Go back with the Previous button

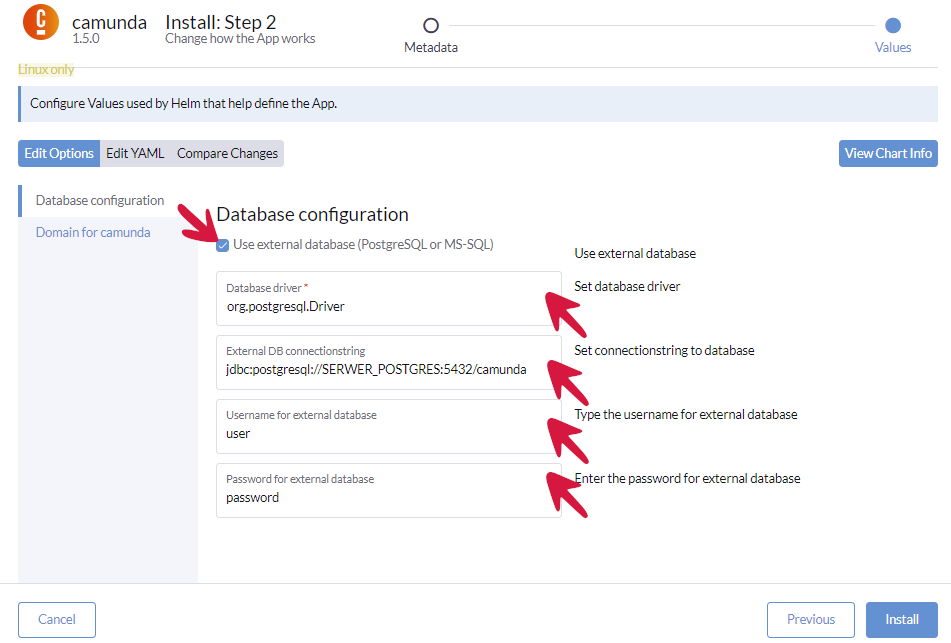click(x=810, y=619)
